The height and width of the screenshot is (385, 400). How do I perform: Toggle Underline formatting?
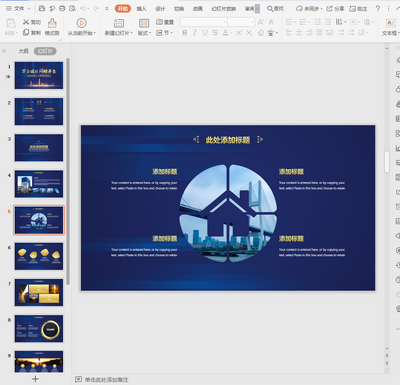pos(205,33)
